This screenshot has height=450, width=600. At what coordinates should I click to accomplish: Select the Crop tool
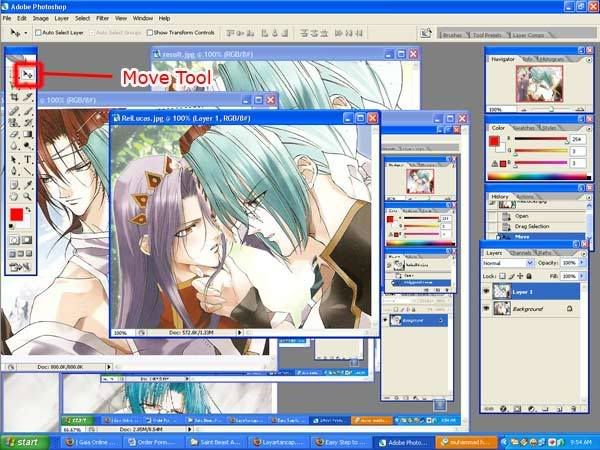pos(13,98)
